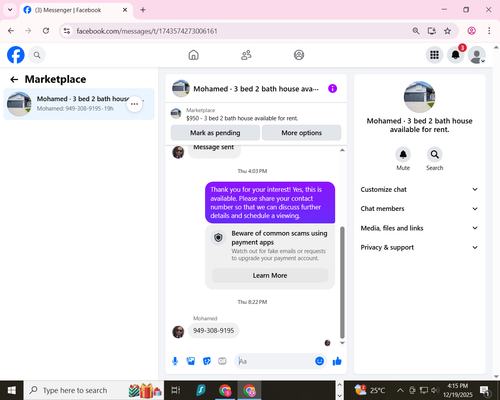Screen dimensions: 500x400
Task: Open the three-dot options on Mohamed conversation
Action: (x=134, y=104)
